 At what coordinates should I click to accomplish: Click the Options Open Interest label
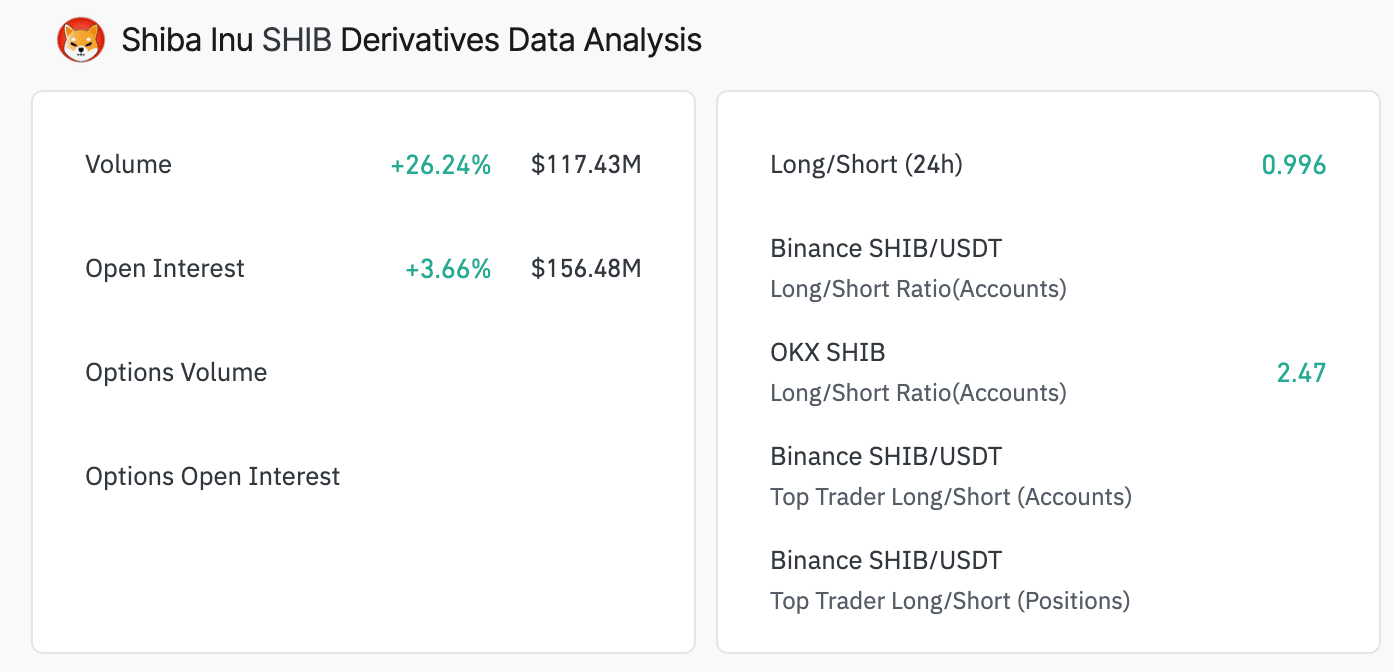pyautogui.click(x=212, y=477)
